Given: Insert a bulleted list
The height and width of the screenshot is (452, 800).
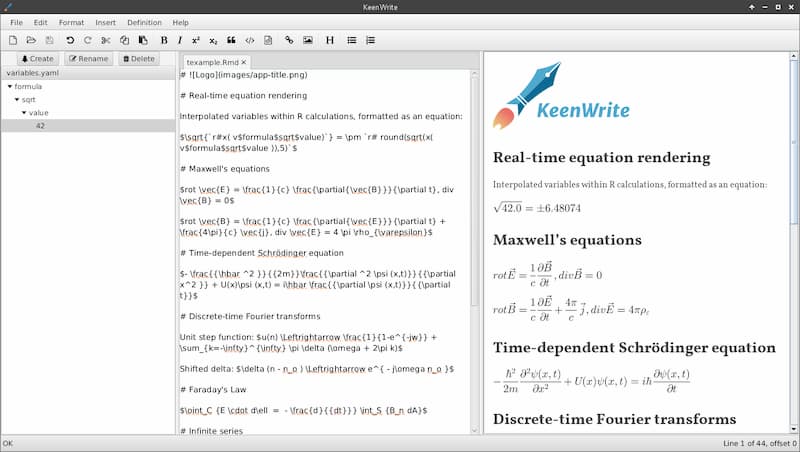Looking at the screenshot, I should 352,40.
